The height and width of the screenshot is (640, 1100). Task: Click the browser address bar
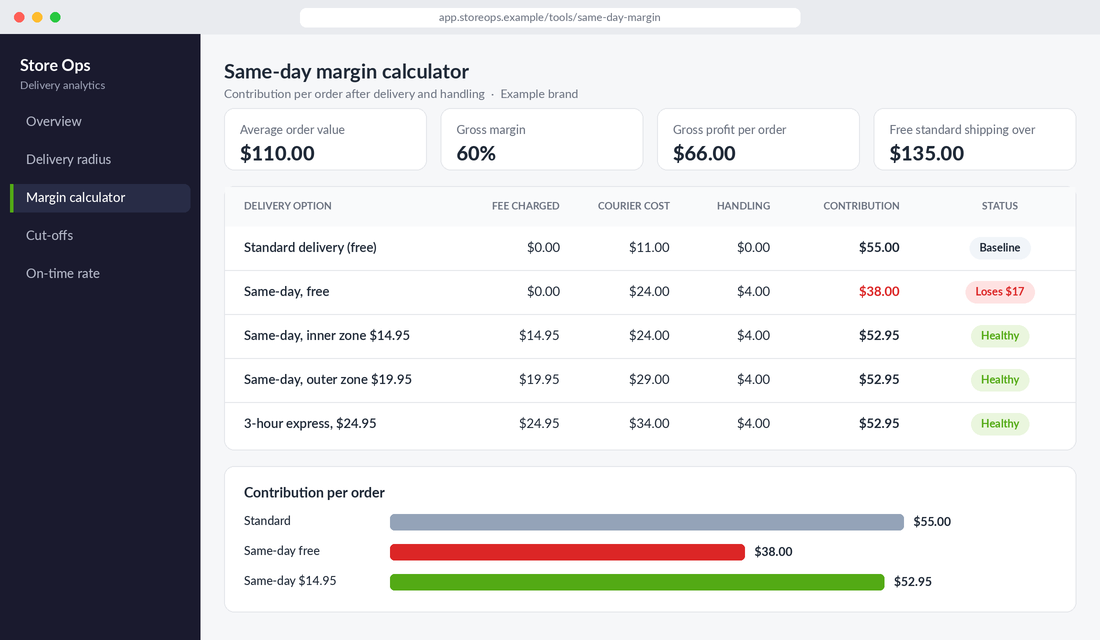tap(549, 18)
